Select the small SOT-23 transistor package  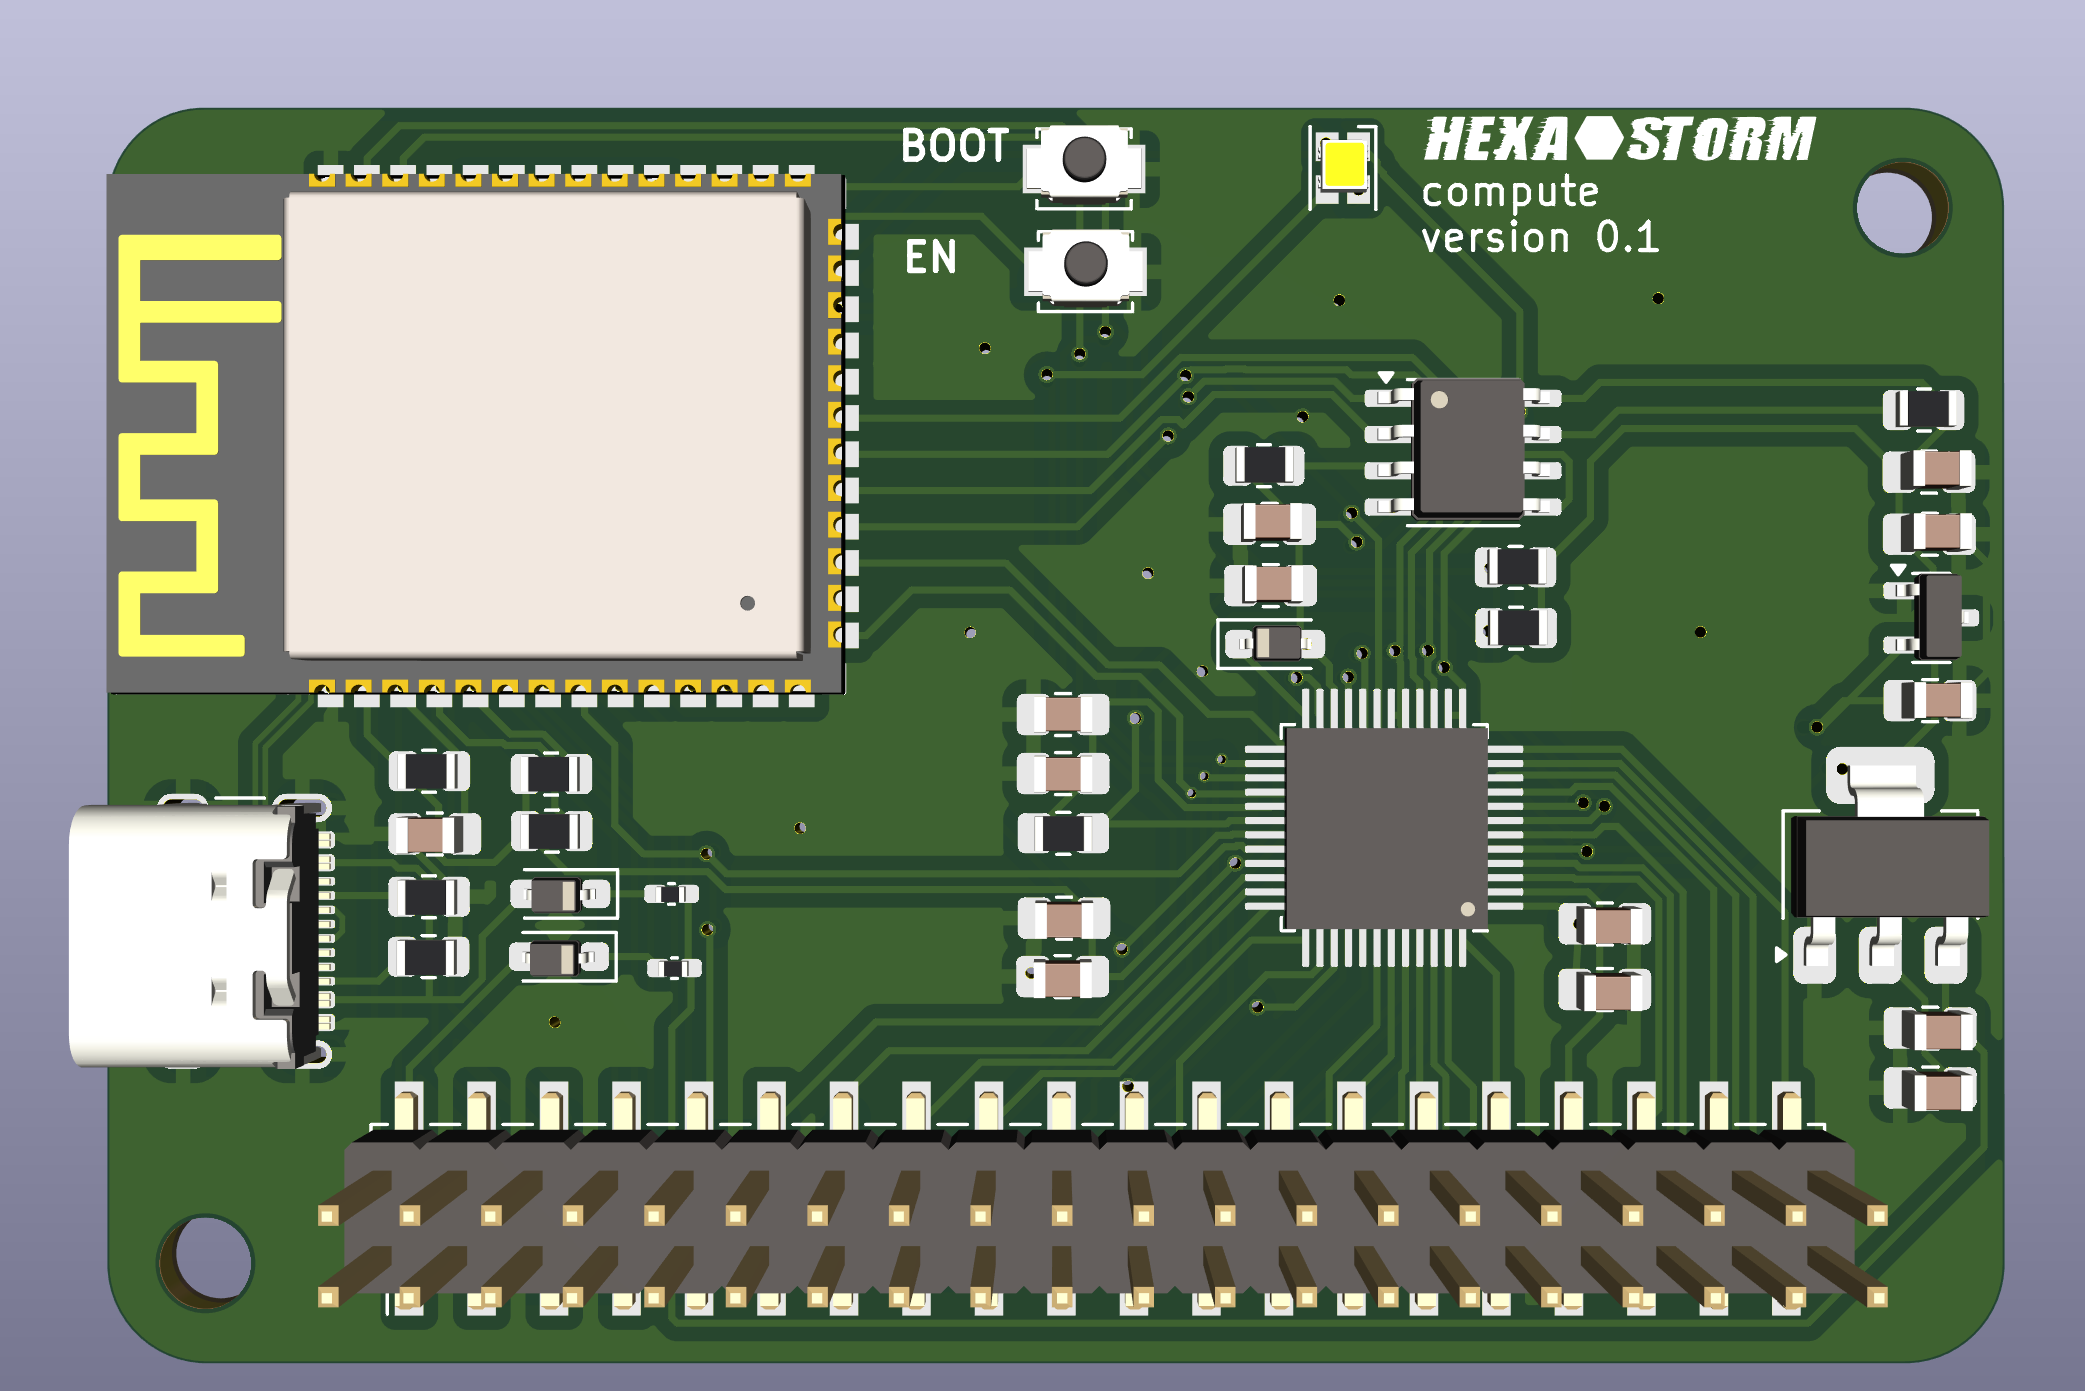click(x=1933, y=617)
